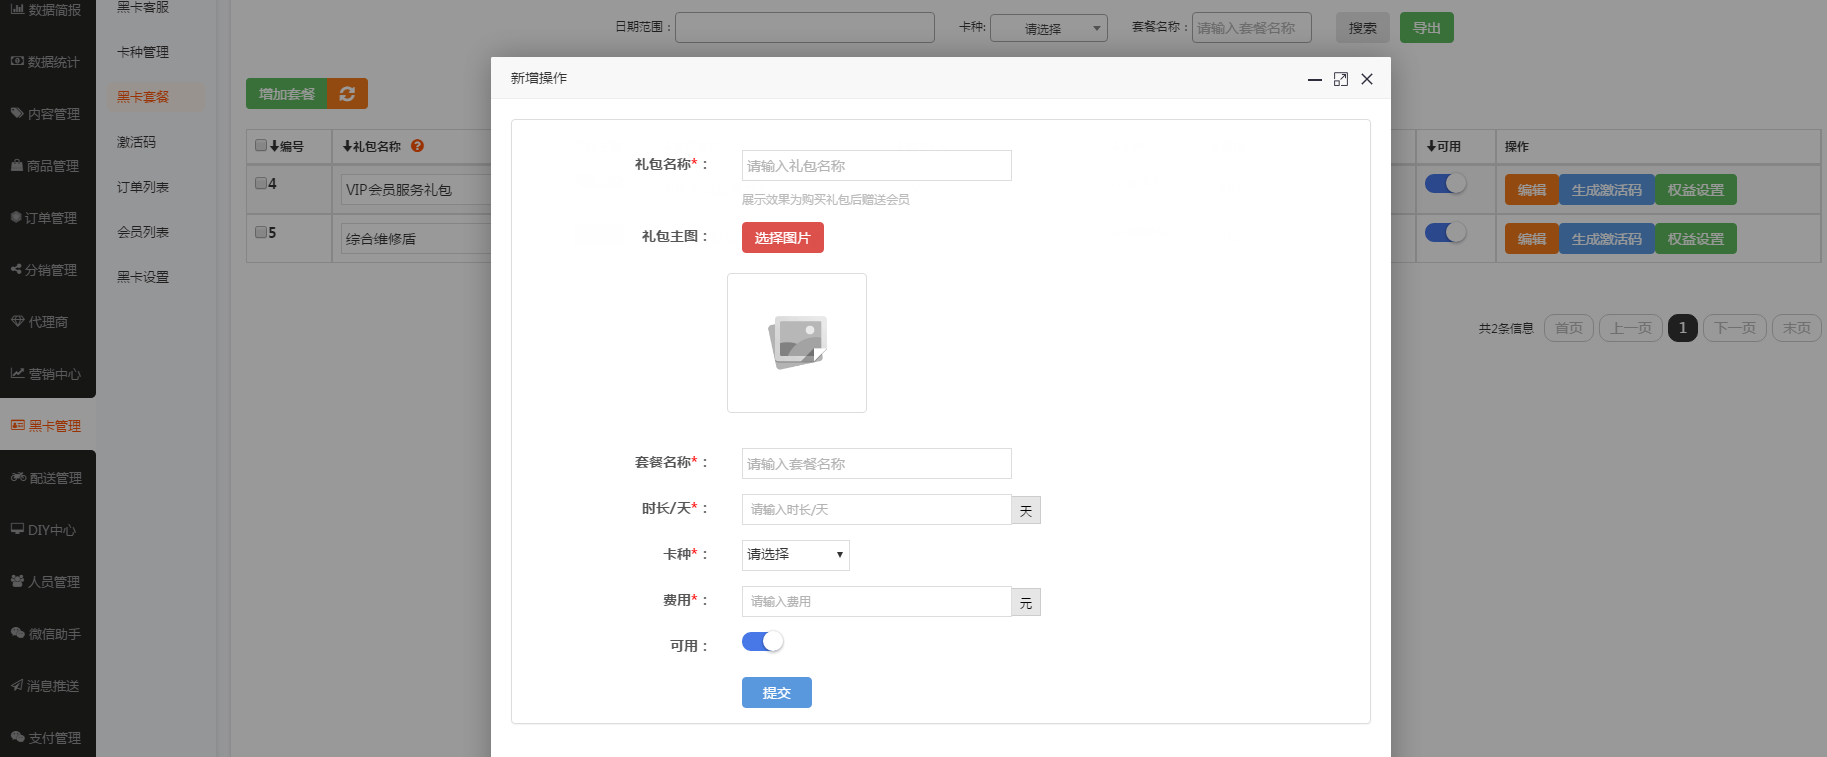Viewport: 1827px width, 757px height.
Task: Open 会员列表 submenu item
Action: pos(143,232)
